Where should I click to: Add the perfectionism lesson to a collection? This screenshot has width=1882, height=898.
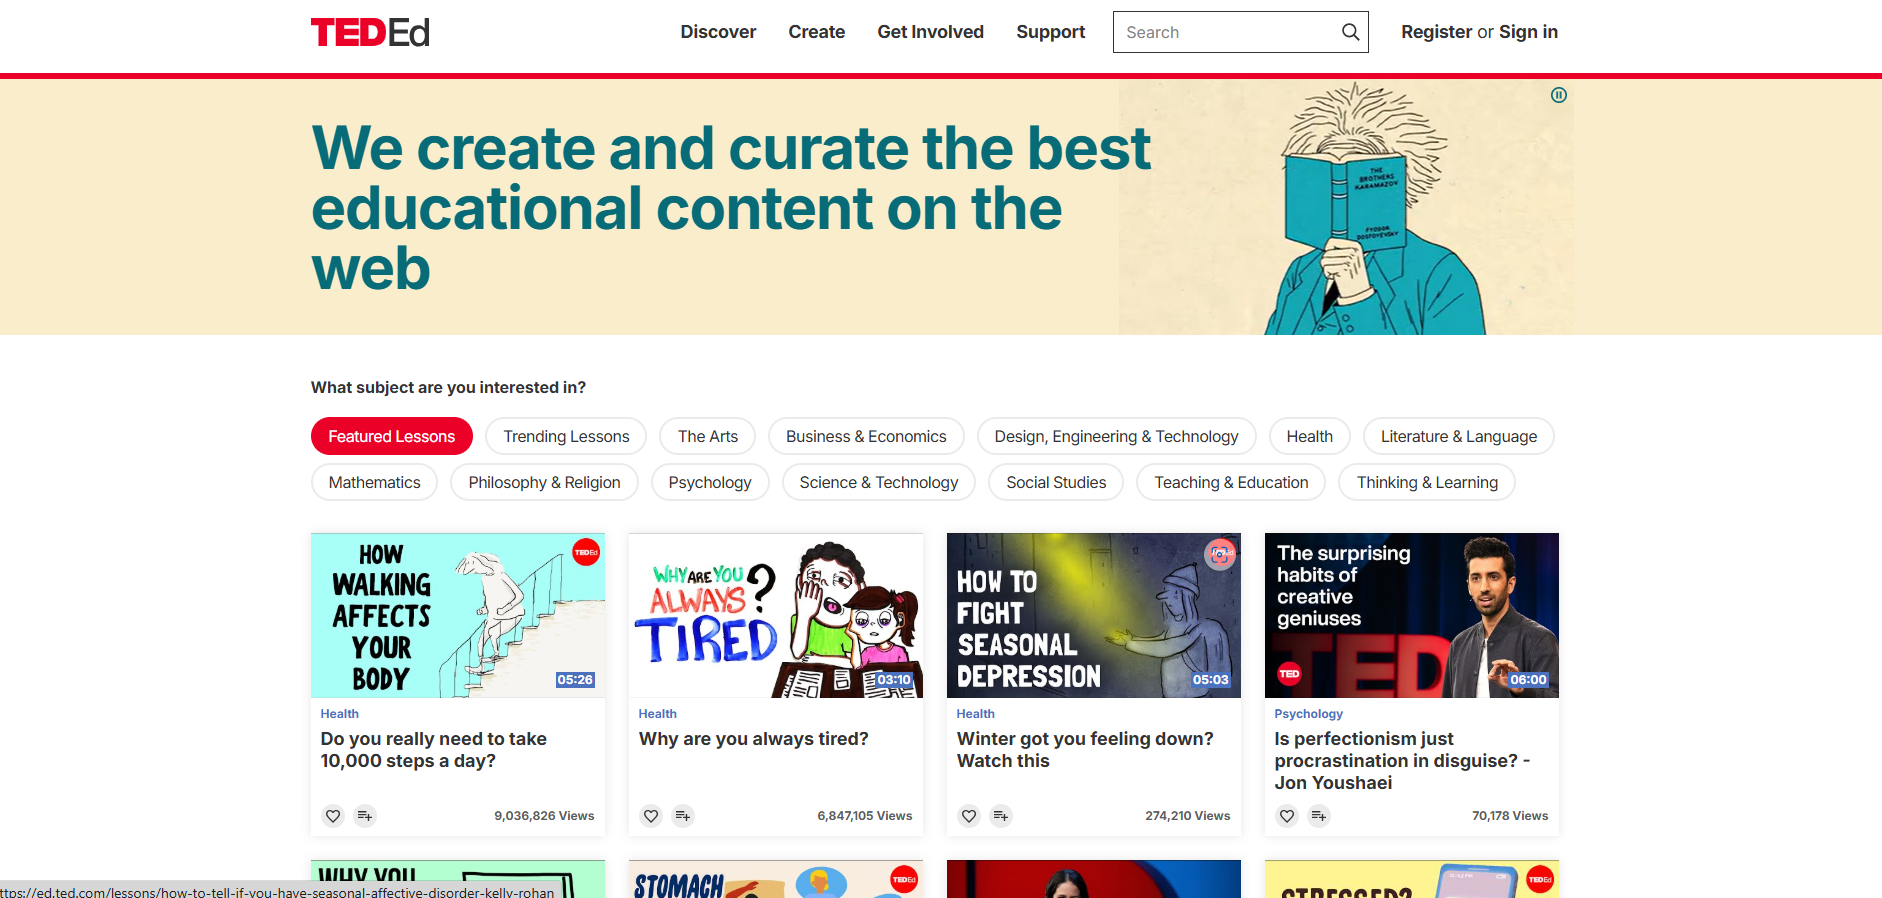coord(1319,816)
